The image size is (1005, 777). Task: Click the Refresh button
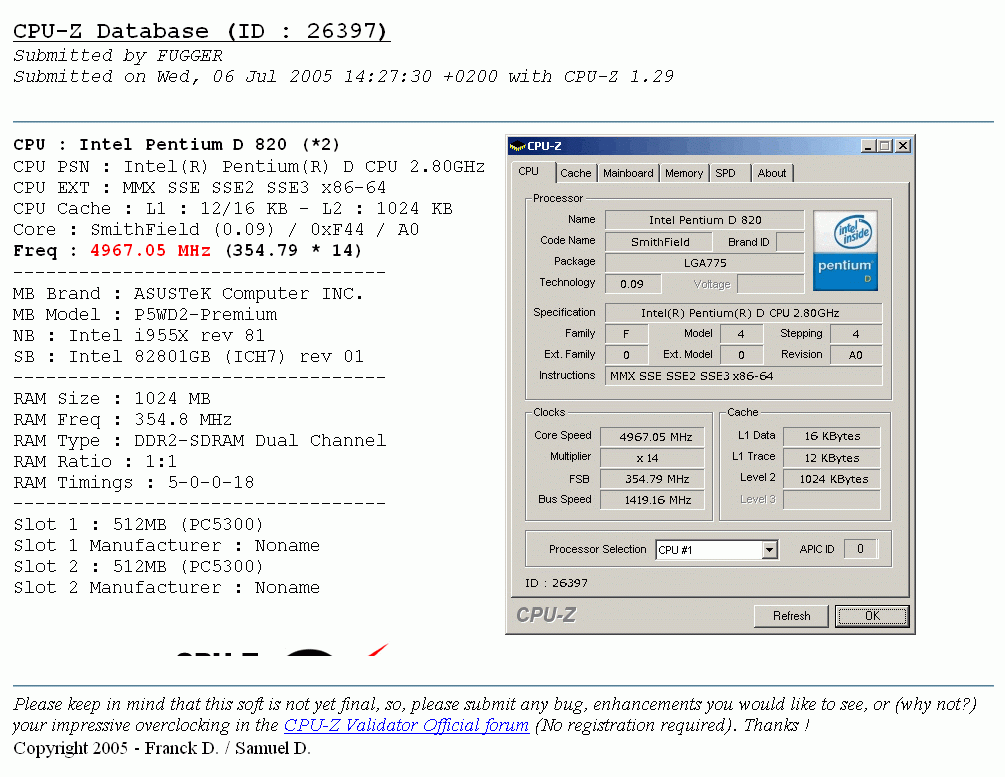coord(792,616)
